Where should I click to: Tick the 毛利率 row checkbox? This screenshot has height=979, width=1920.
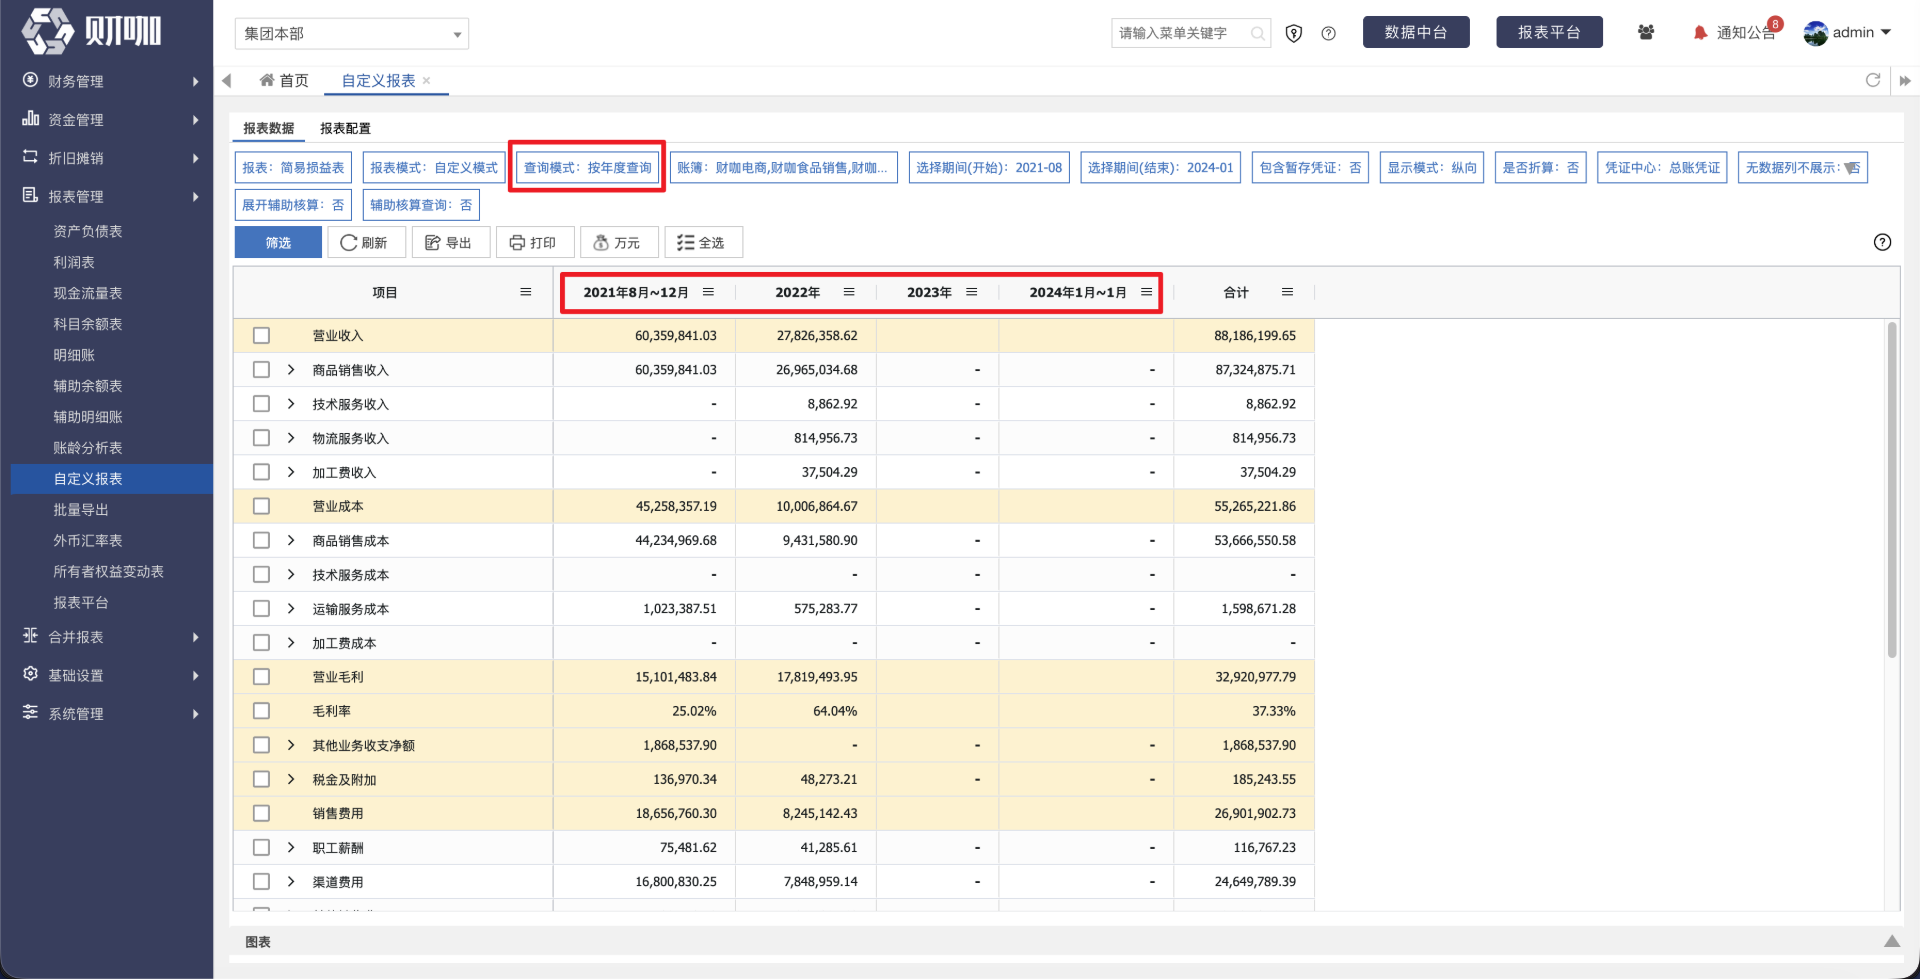pyautogui.click(x=262, y=711)
